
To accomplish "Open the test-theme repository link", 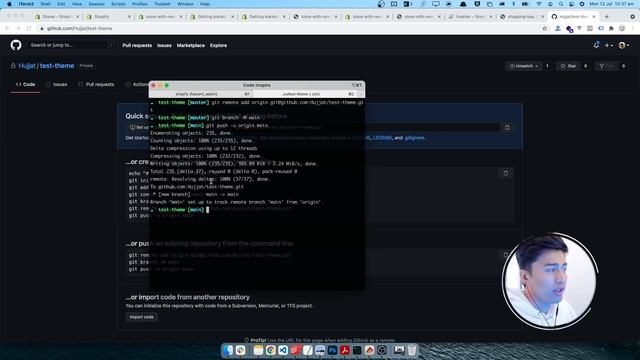I will 57,66.
